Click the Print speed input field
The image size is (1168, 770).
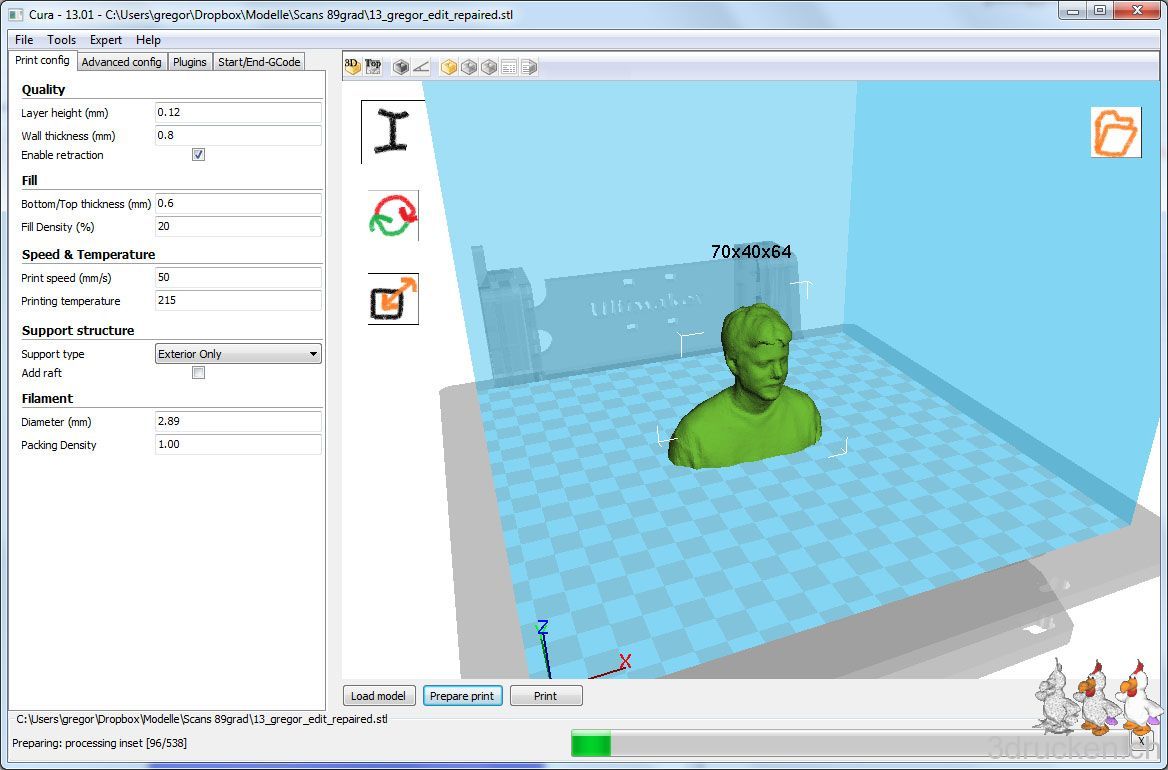(x=238, y=278)
